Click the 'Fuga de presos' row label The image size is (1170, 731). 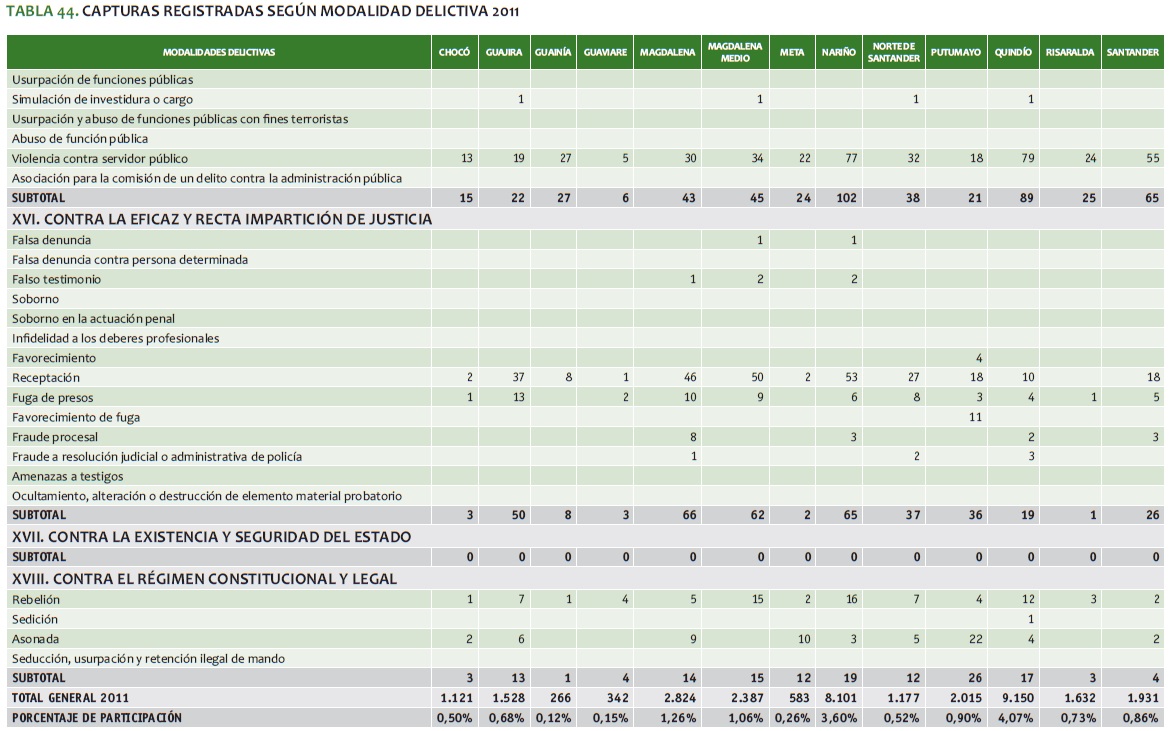coord(54,397)
